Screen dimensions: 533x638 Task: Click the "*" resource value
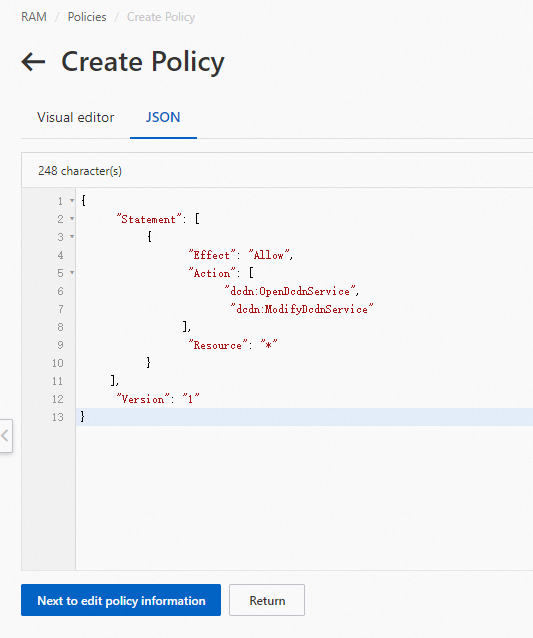269,345
